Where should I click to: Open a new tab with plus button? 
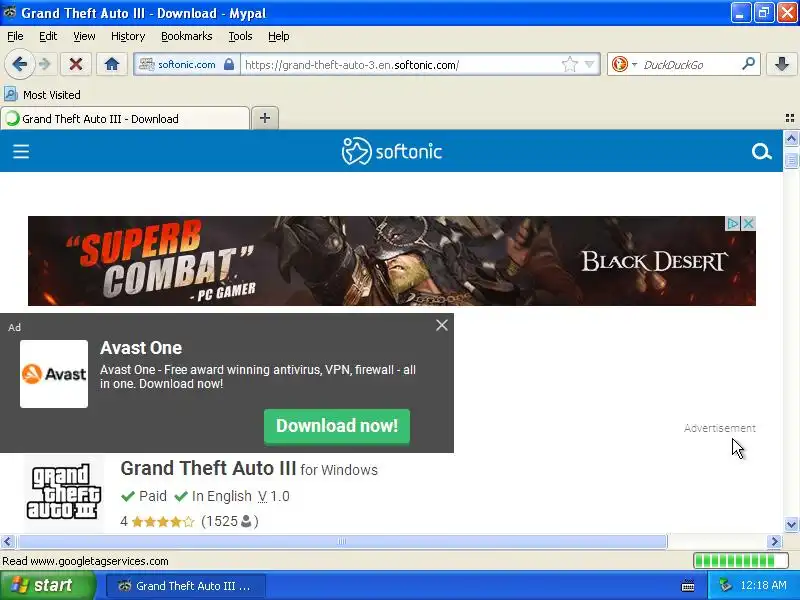tap(265, 118)
